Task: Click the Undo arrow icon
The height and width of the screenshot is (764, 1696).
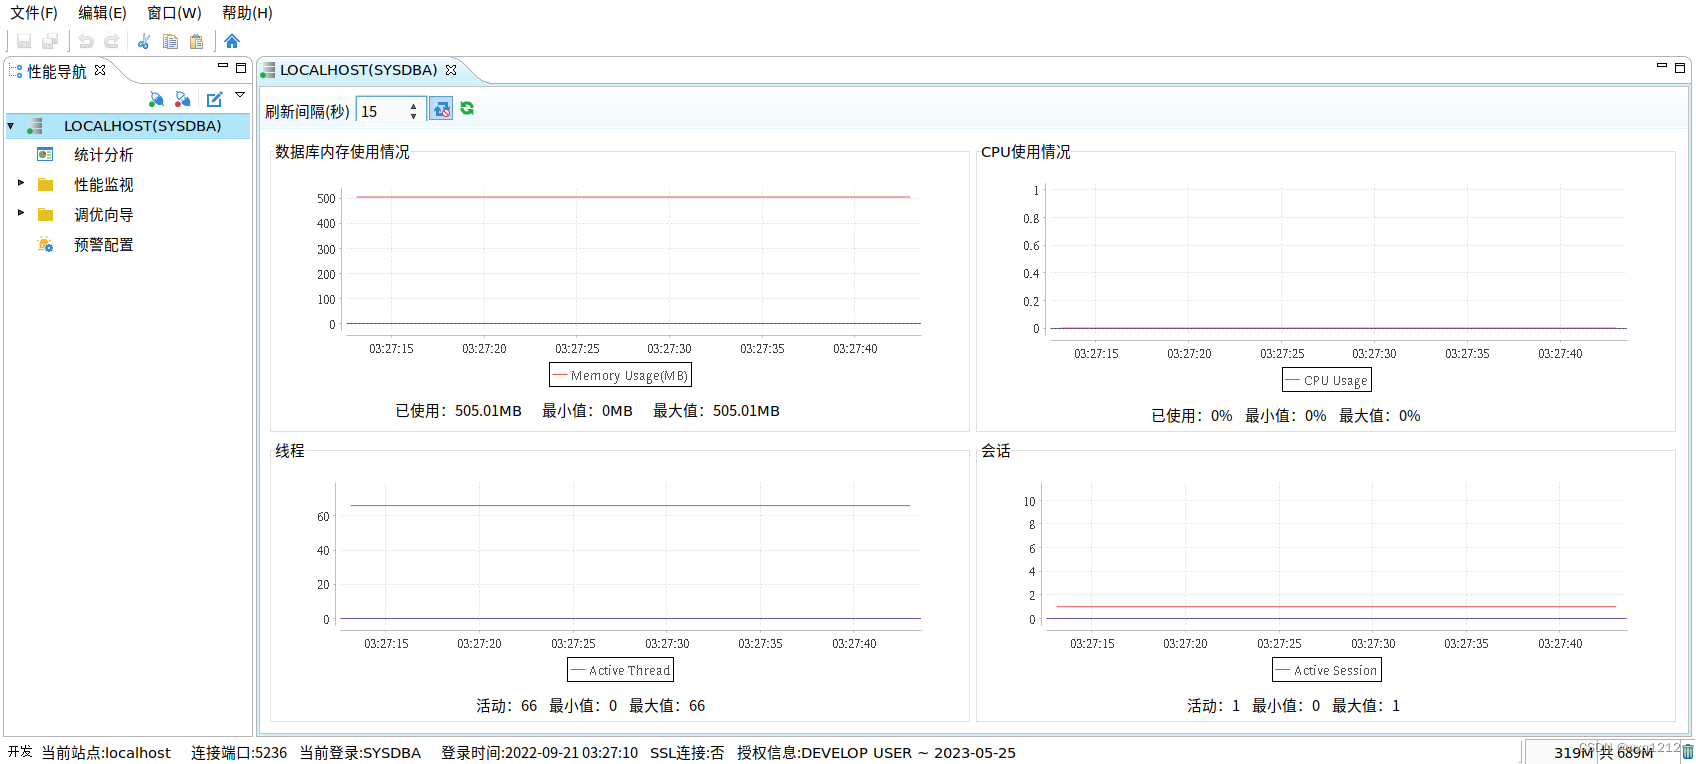Action: [x=86, y=41]
